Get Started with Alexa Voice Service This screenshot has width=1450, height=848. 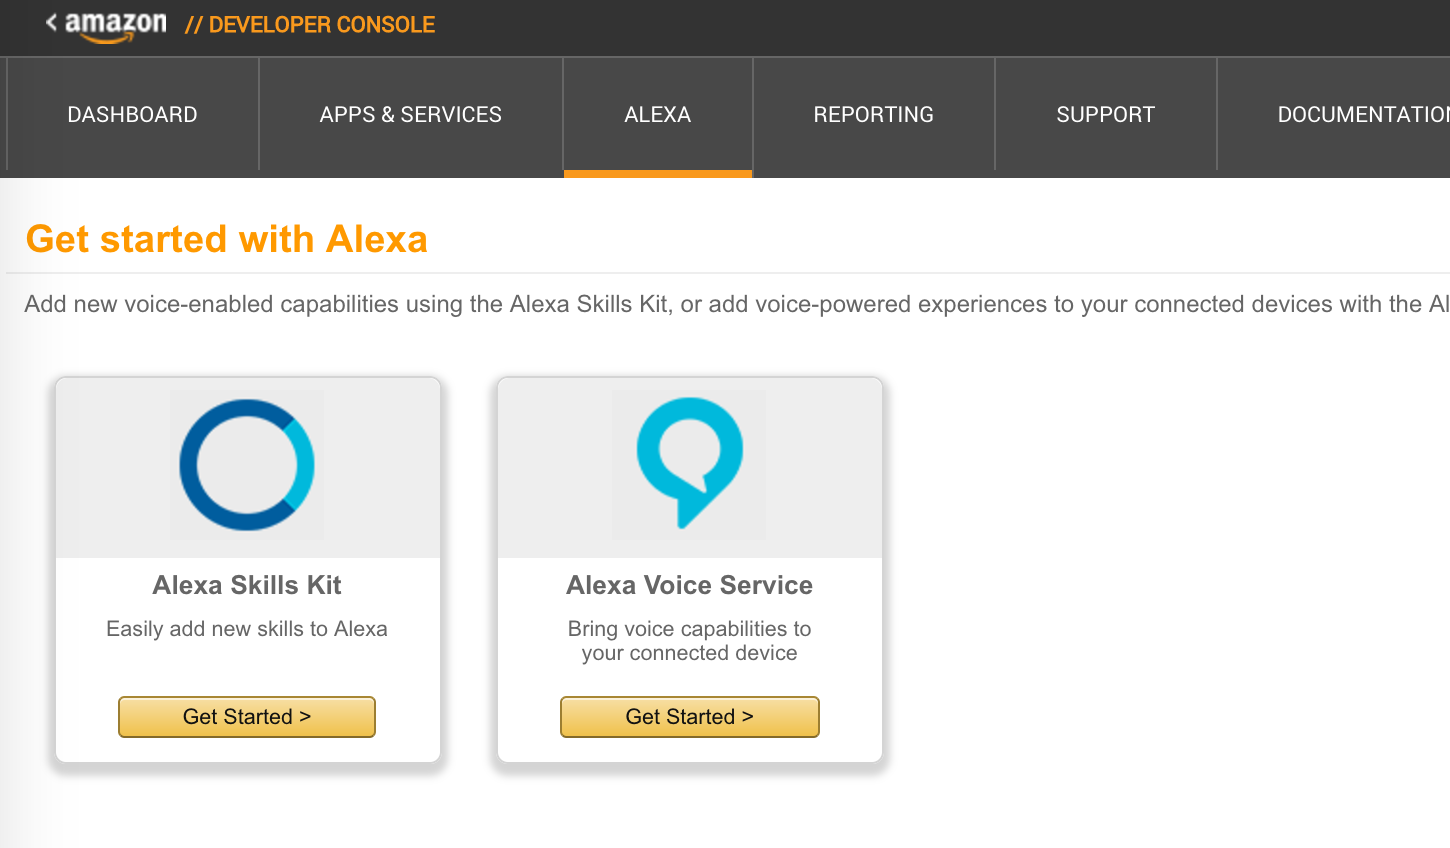690,717
